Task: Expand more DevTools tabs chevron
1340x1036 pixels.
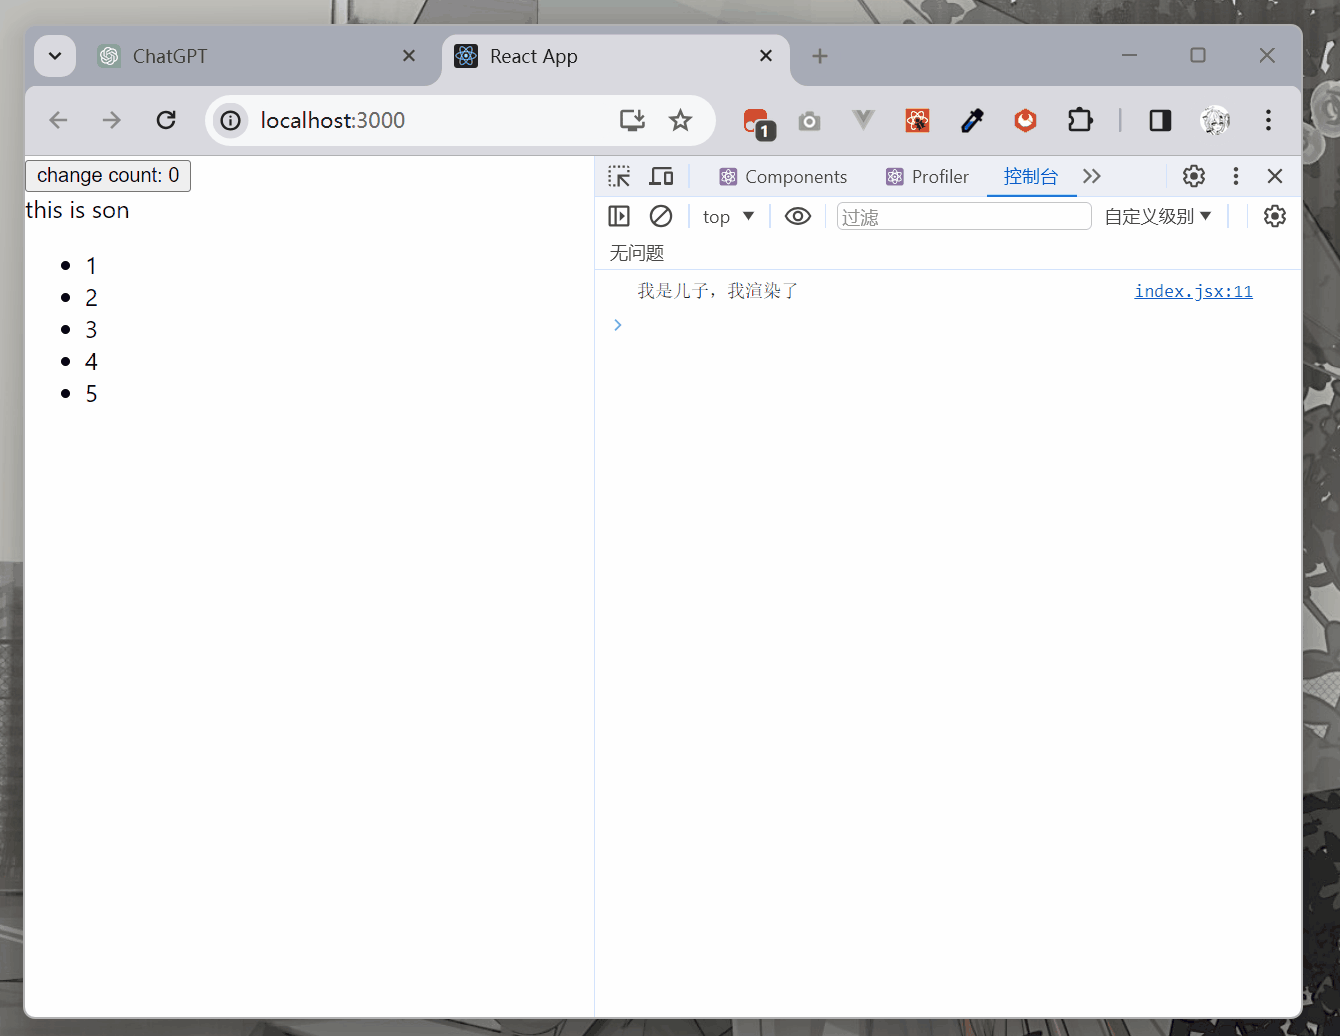Action: pyautogui.click(x=1092, y=177)
